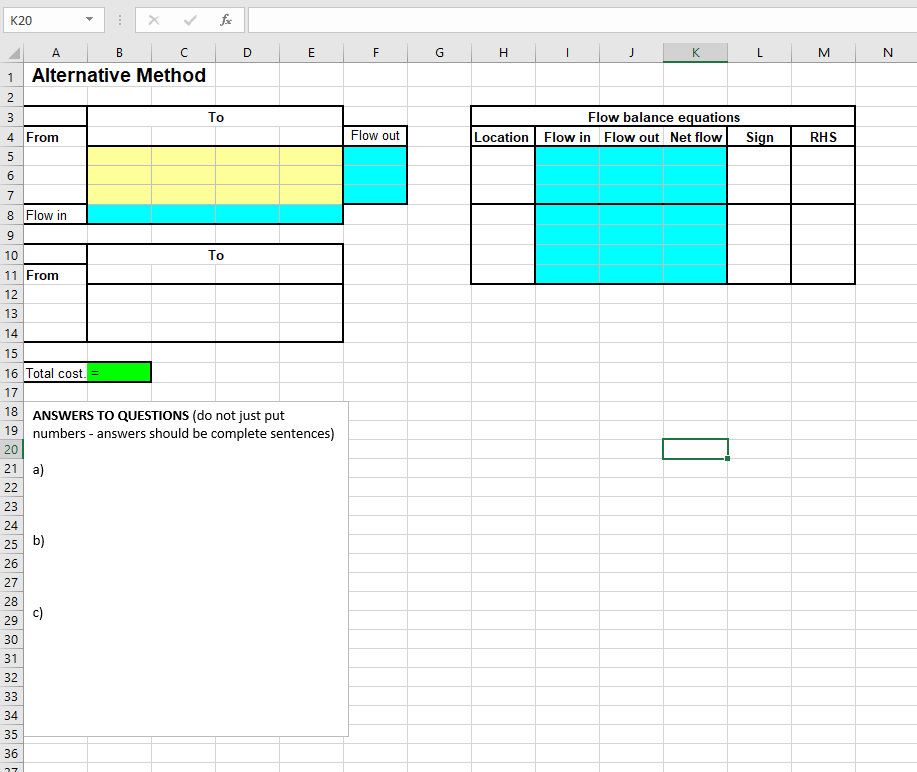Select column L header
This screenshot has width=917, height=772.
pyautogui.click(x=759, y=53)
